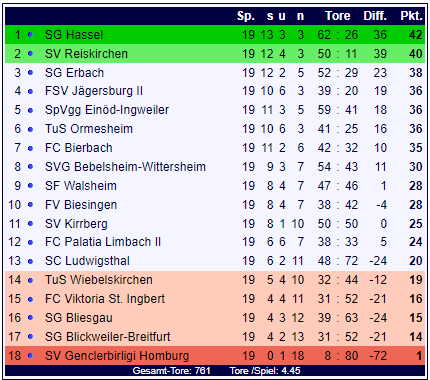Click the blue dot beside SV Reiskirchen

pyautogui.click(x=30, y=54)
